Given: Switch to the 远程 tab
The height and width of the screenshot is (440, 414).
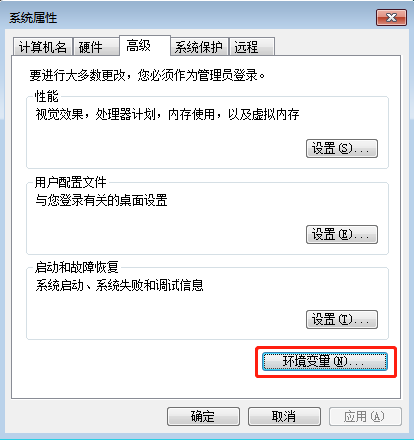Looking at the screenshot, I should 252,47.
